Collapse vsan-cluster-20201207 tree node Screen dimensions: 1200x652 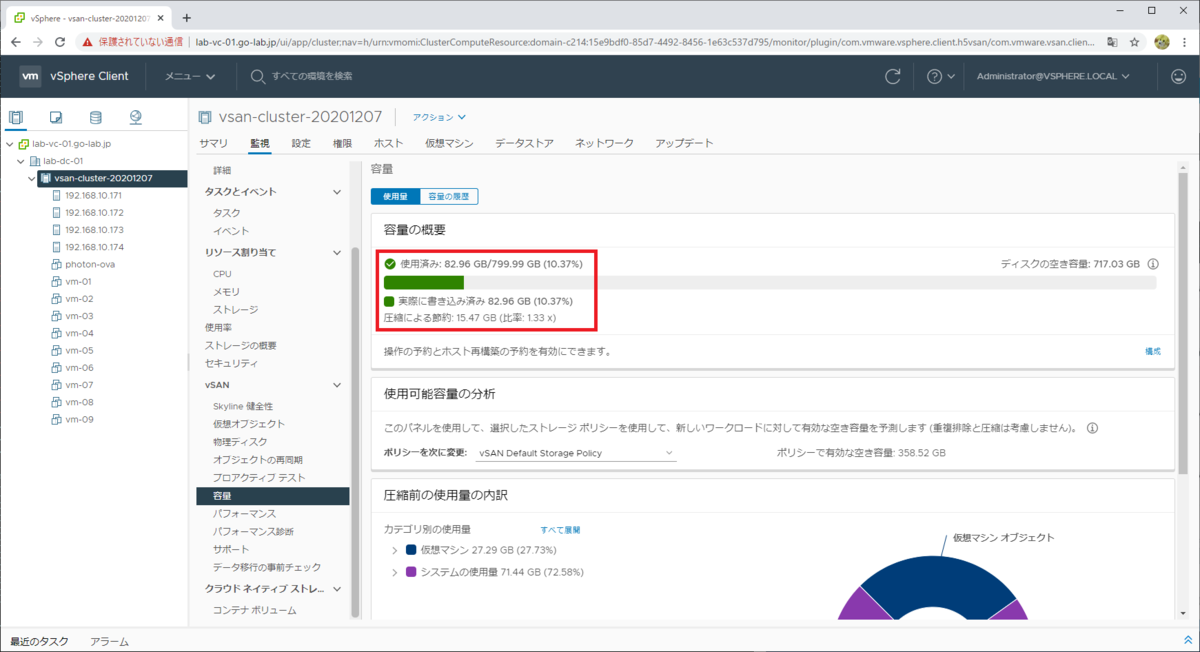[x=32, y=178]
